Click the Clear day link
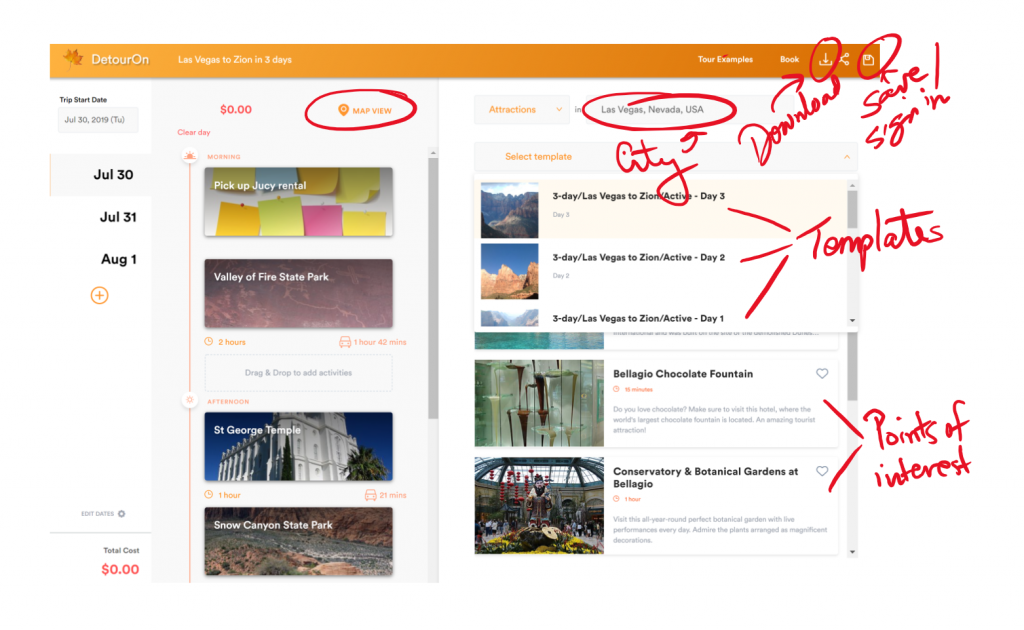 [194, 133]
